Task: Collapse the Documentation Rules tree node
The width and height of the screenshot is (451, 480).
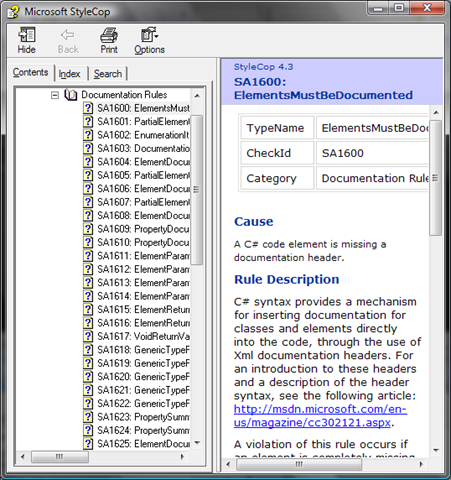Action: pos(55,95)
